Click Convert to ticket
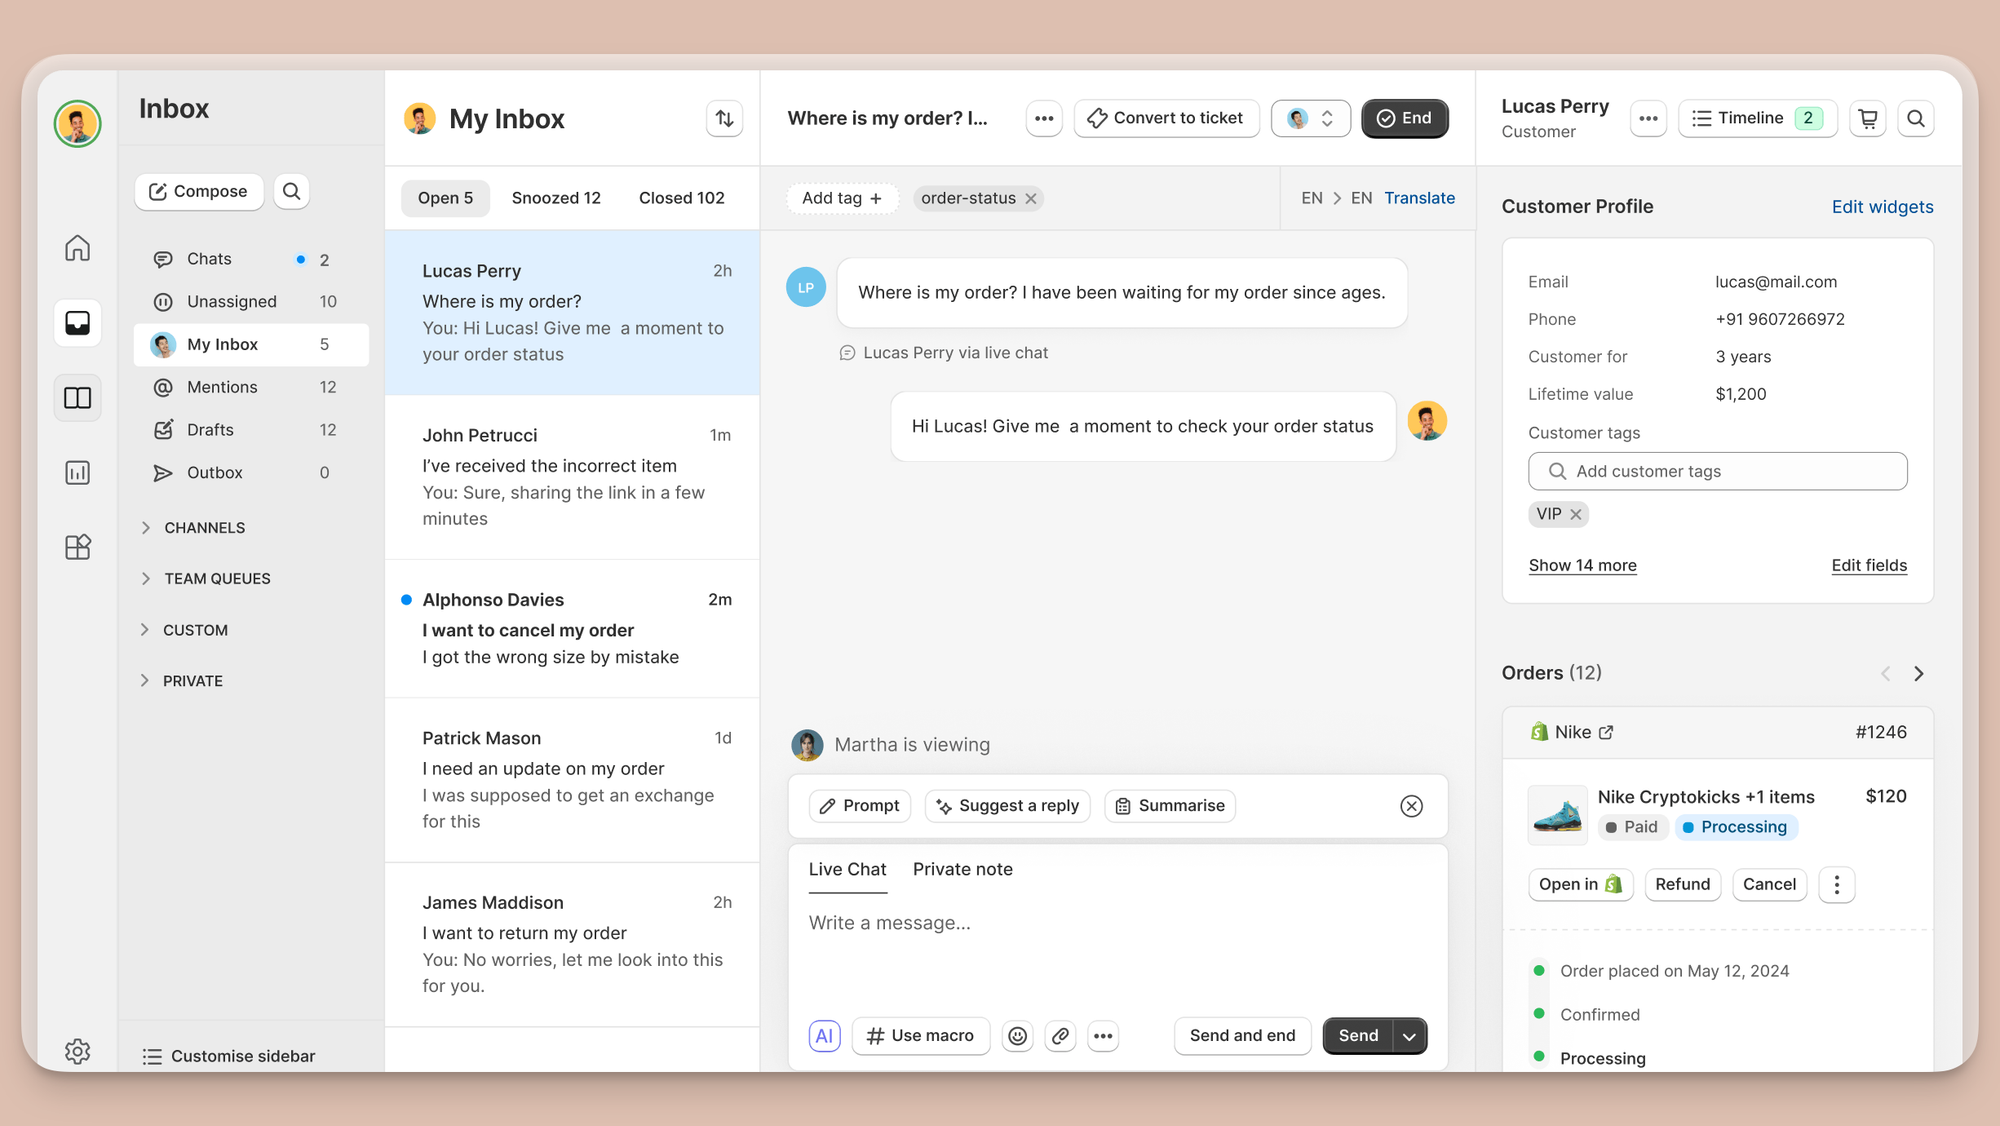 coord(1166,118)
